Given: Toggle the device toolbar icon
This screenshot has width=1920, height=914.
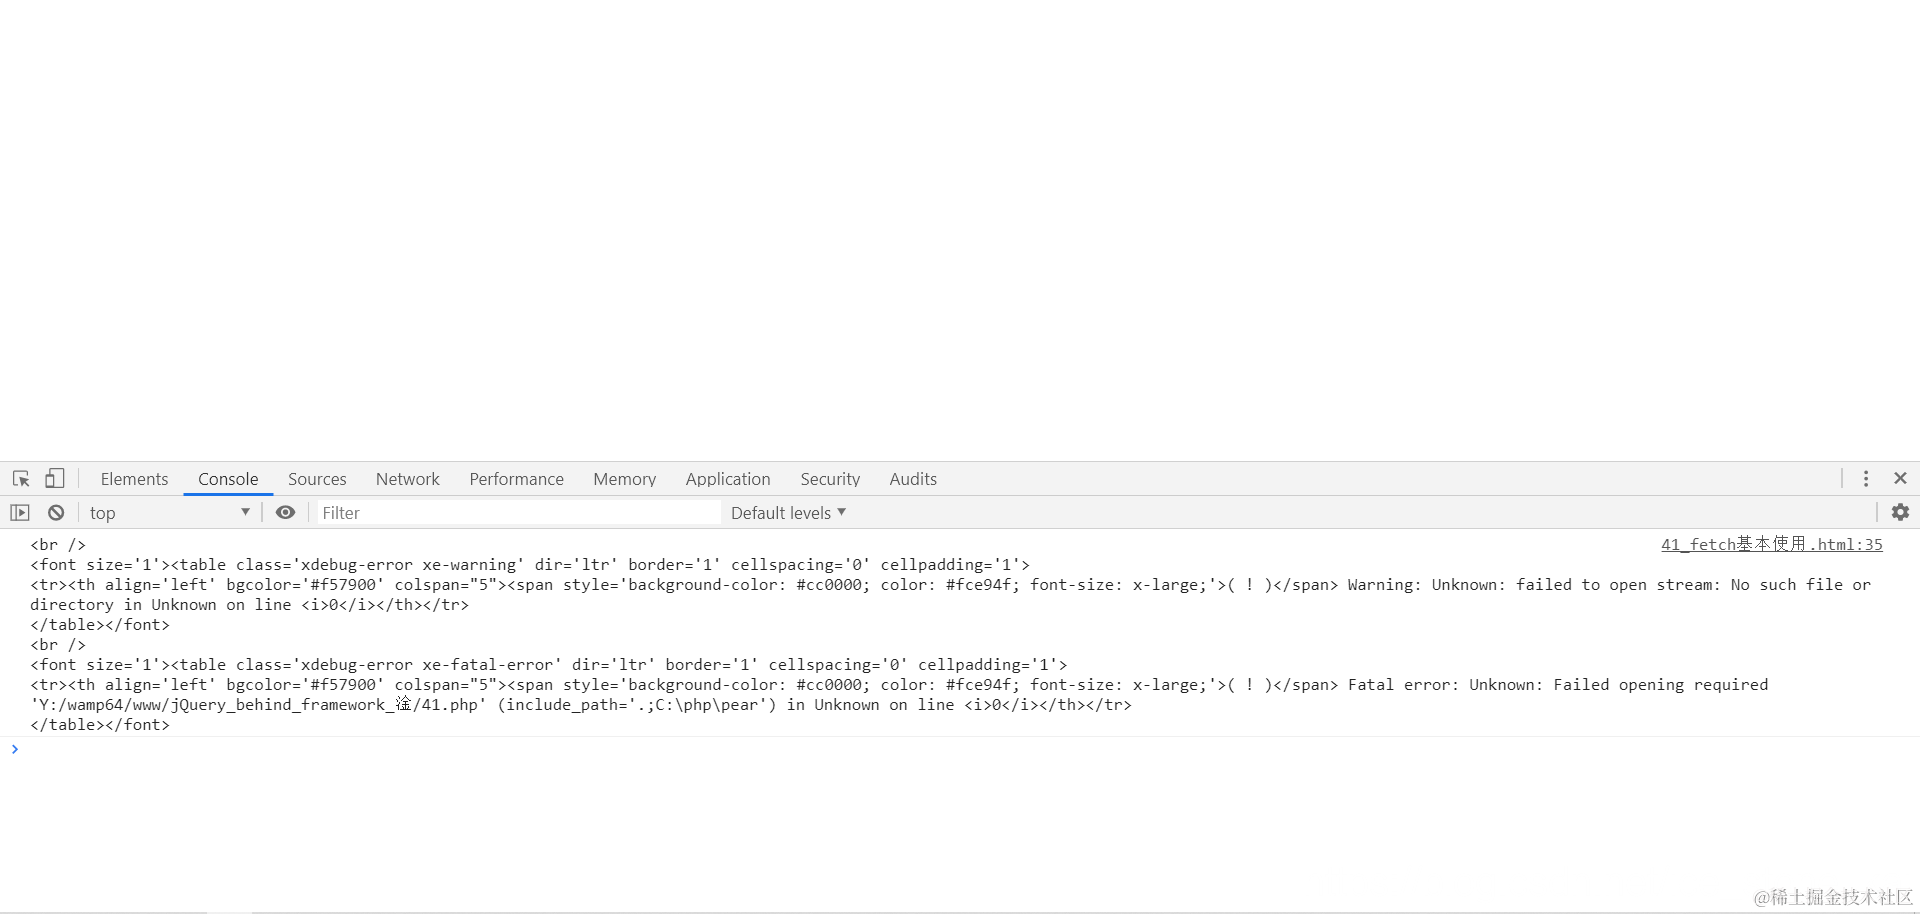Looking at the screenshot, I should click(x=55, y=479).
